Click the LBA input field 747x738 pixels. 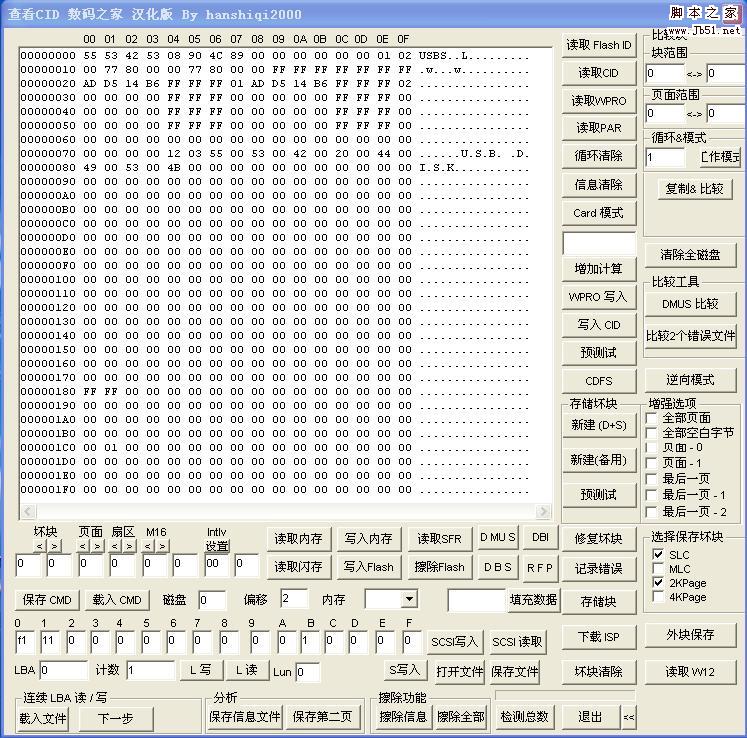tap(63, 671)
